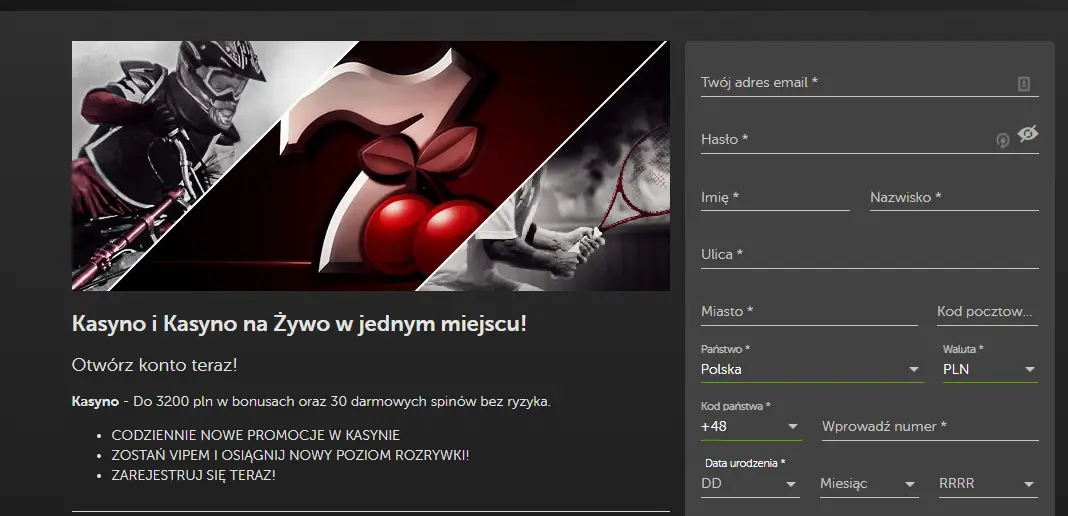
Task: Click the heading Kasyno i Kasyno na Żywo
Action: pos(299,324)
